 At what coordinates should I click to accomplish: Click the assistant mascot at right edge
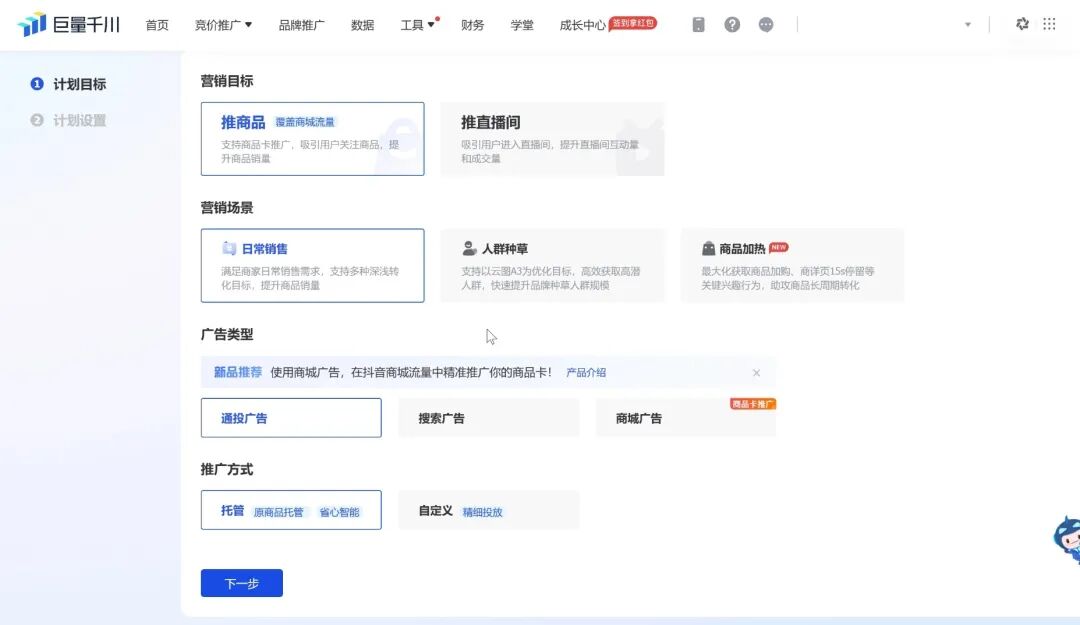(x=1067, y=539)
